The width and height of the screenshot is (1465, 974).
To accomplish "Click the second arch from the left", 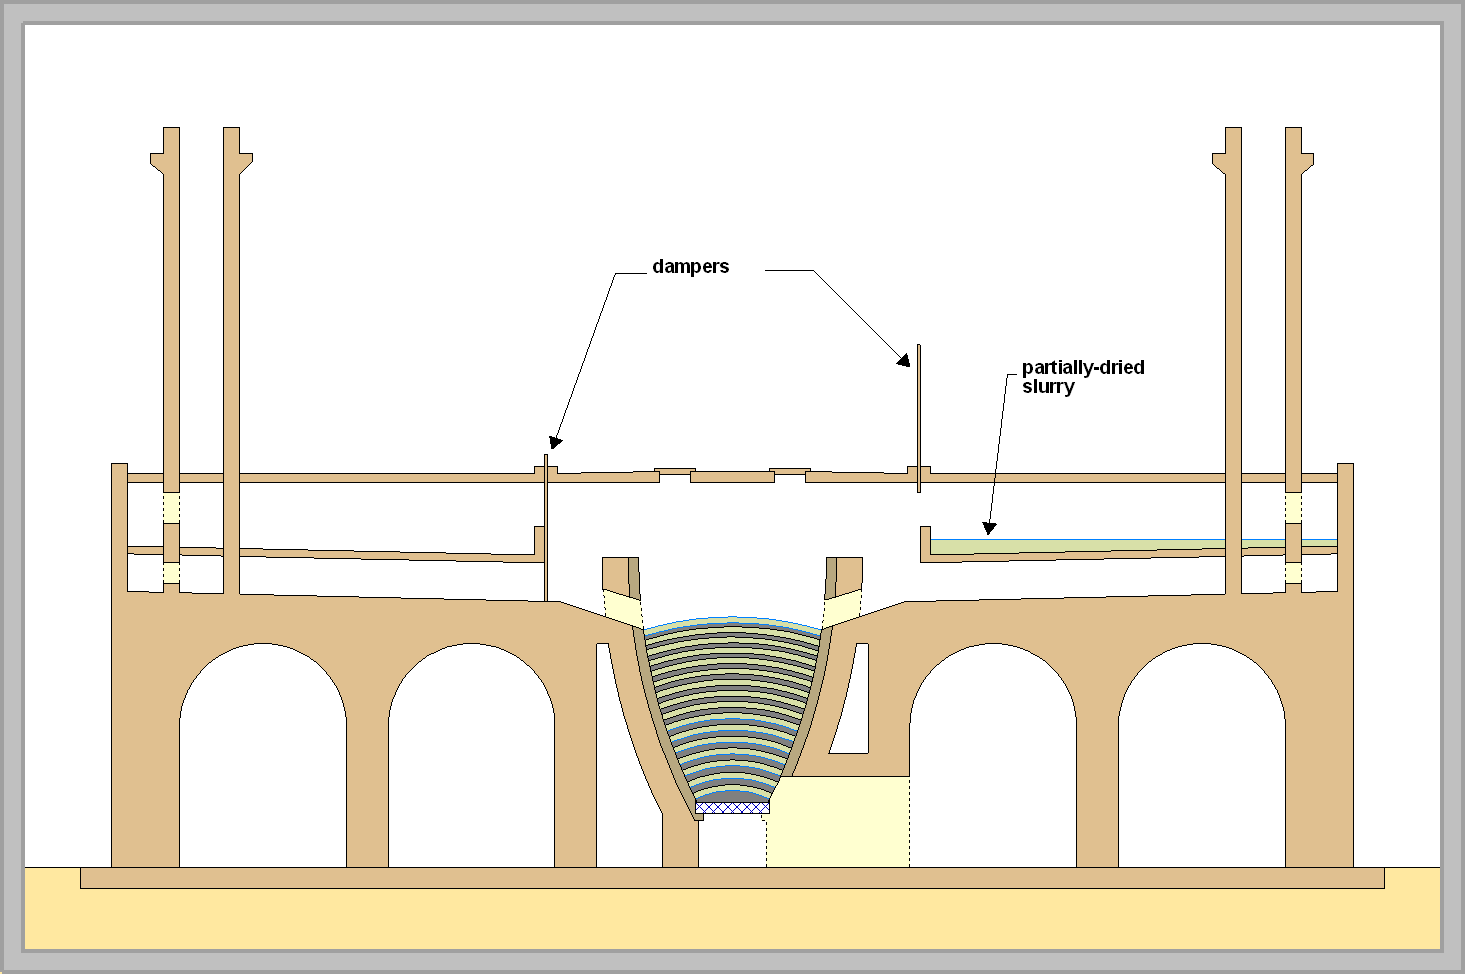I will pos(471,760).
